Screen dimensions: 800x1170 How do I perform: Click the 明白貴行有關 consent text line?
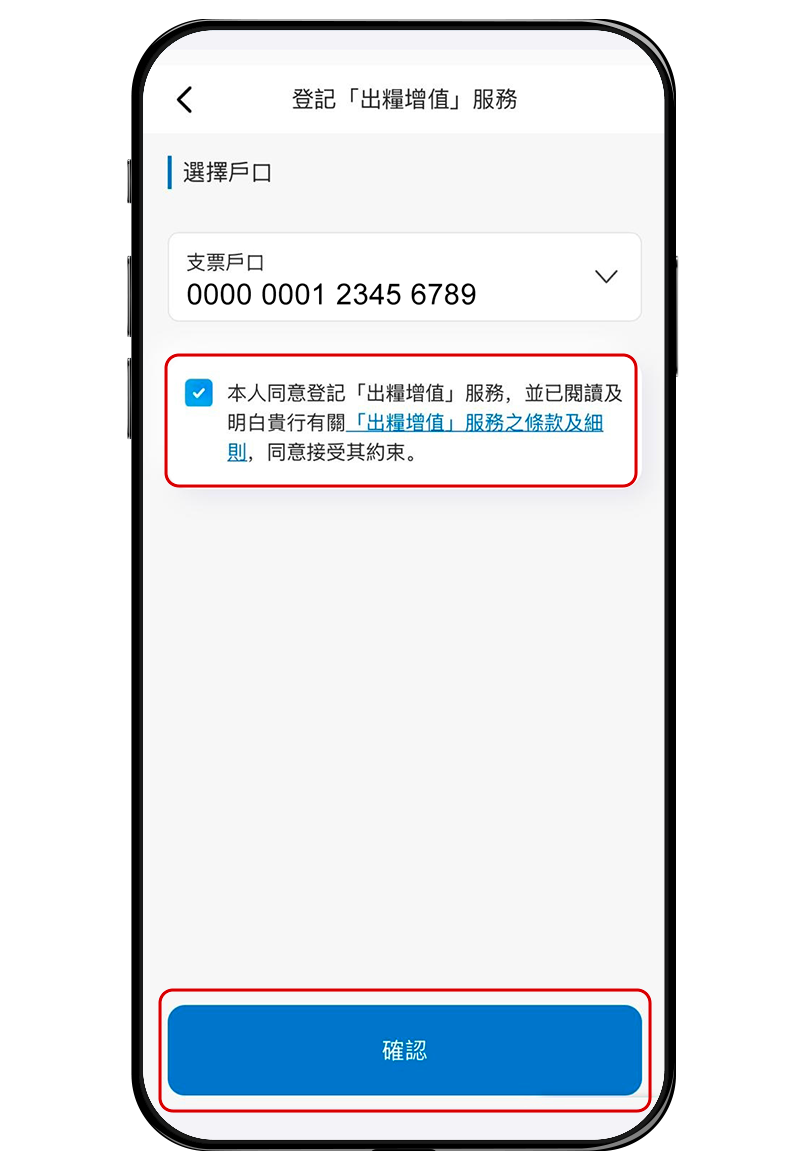[x=287, y=423]
